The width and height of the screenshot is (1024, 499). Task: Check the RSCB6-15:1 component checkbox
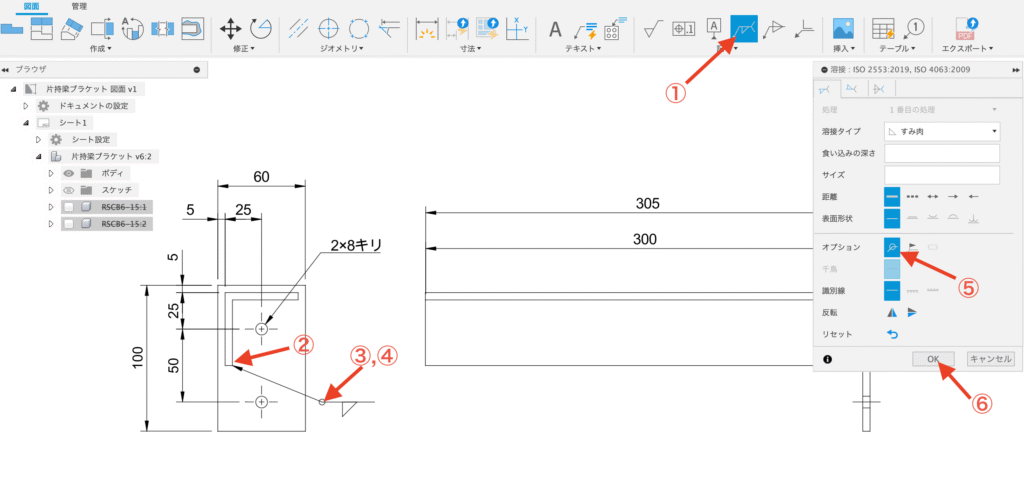point(69,207)
